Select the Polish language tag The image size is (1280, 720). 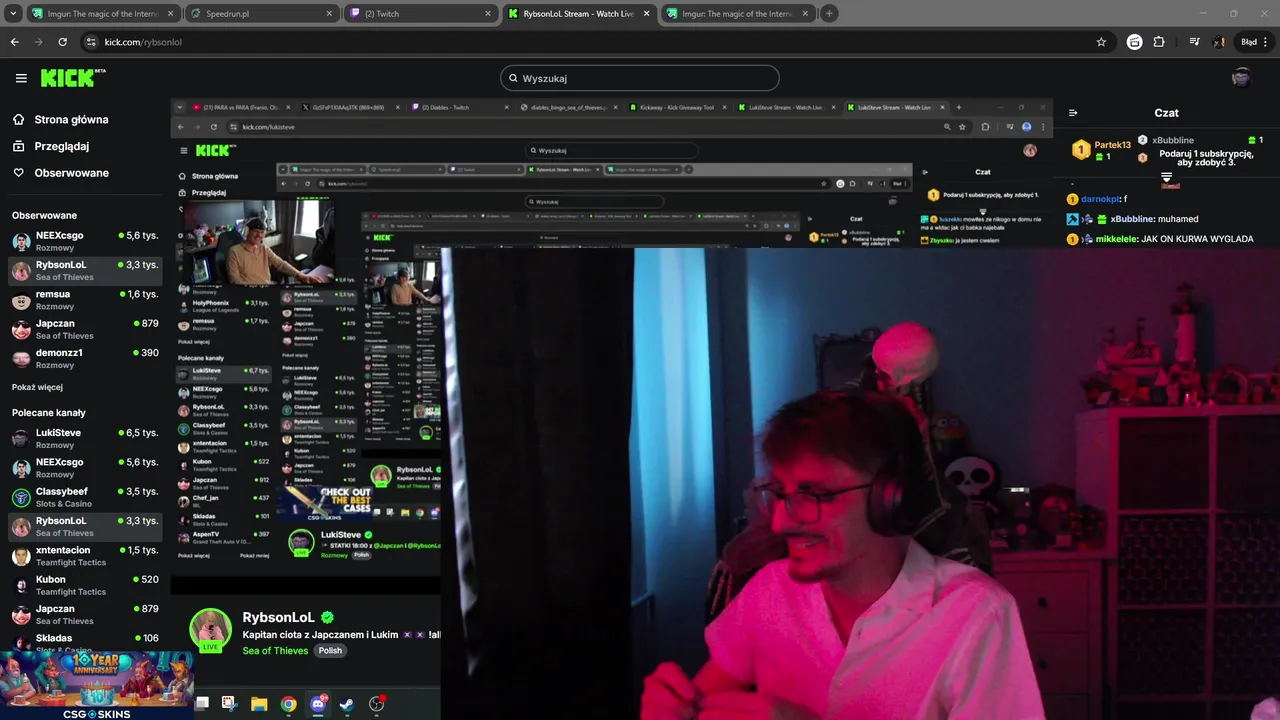(x=330, y=650)
